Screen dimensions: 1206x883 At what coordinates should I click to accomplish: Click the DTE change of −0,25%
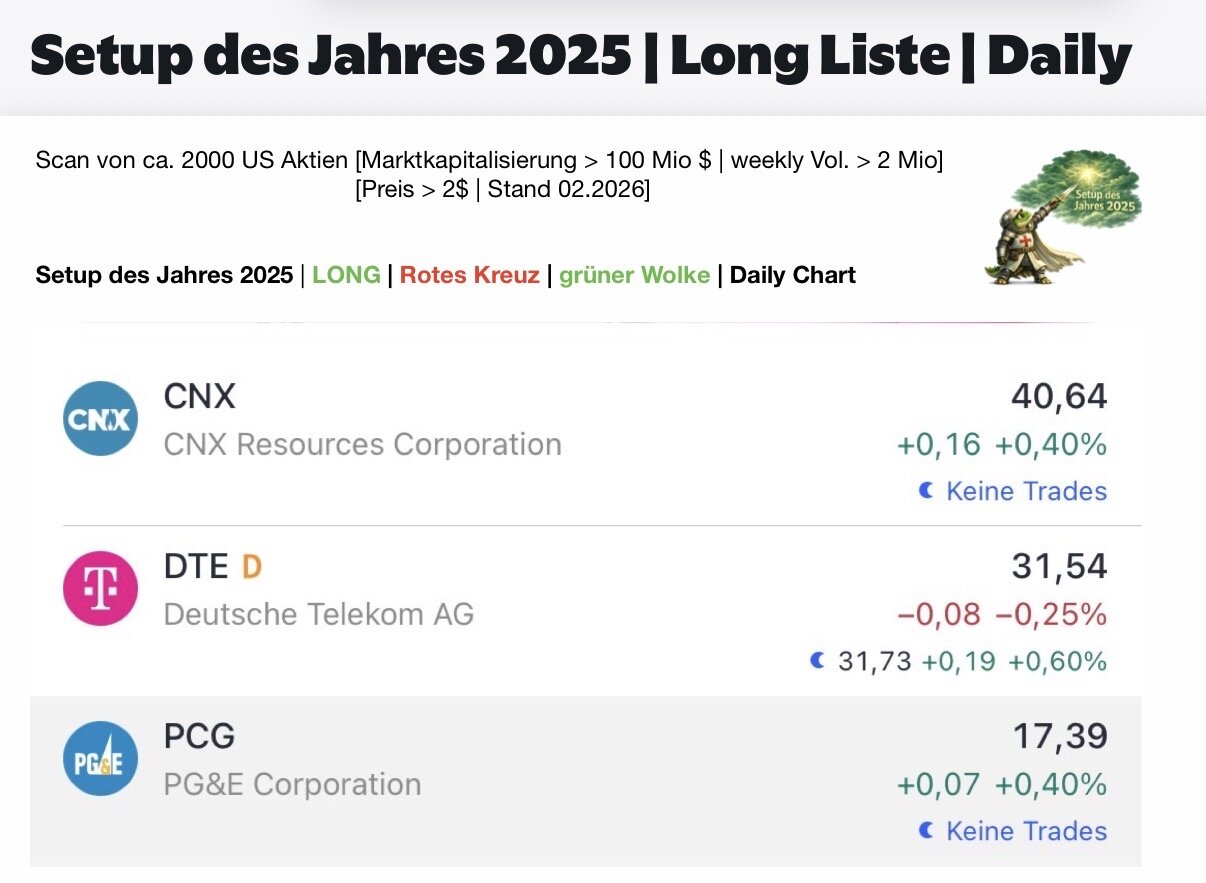coord(1051,614)
